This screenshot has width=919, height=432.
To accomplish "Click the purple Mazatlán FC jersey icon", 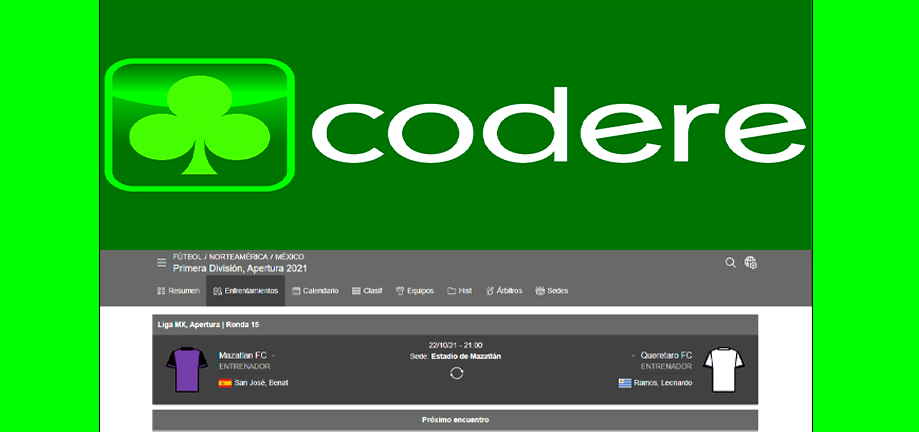I will pyautogui.click(x=184, y=370).
